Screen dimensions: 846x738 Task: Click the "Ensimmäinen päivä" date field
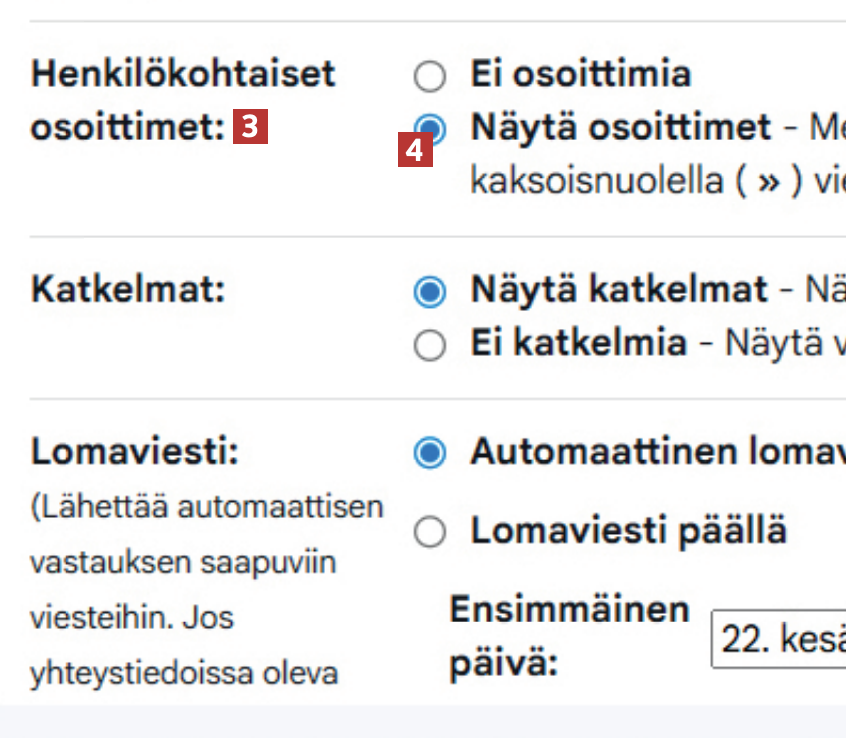tap(778, 639)
